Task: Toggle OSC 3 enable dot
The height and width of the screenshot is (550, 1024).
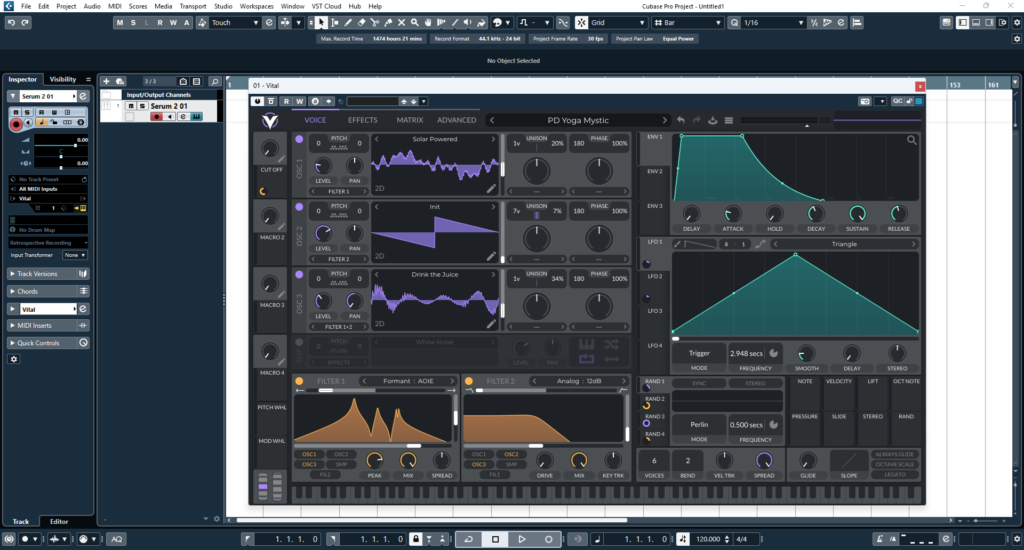Action: [299, 275]
